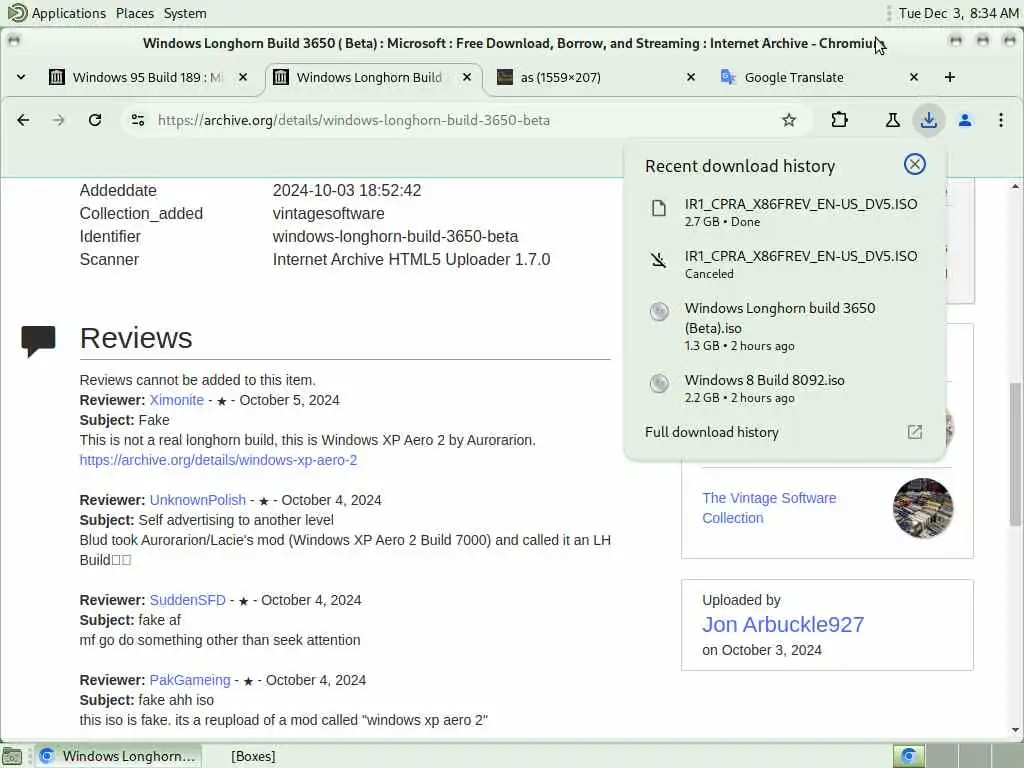The height and width of the screenshot is (768, 1024).
Task: Close the Recent download history popup
Action: [x=915, y=164]
